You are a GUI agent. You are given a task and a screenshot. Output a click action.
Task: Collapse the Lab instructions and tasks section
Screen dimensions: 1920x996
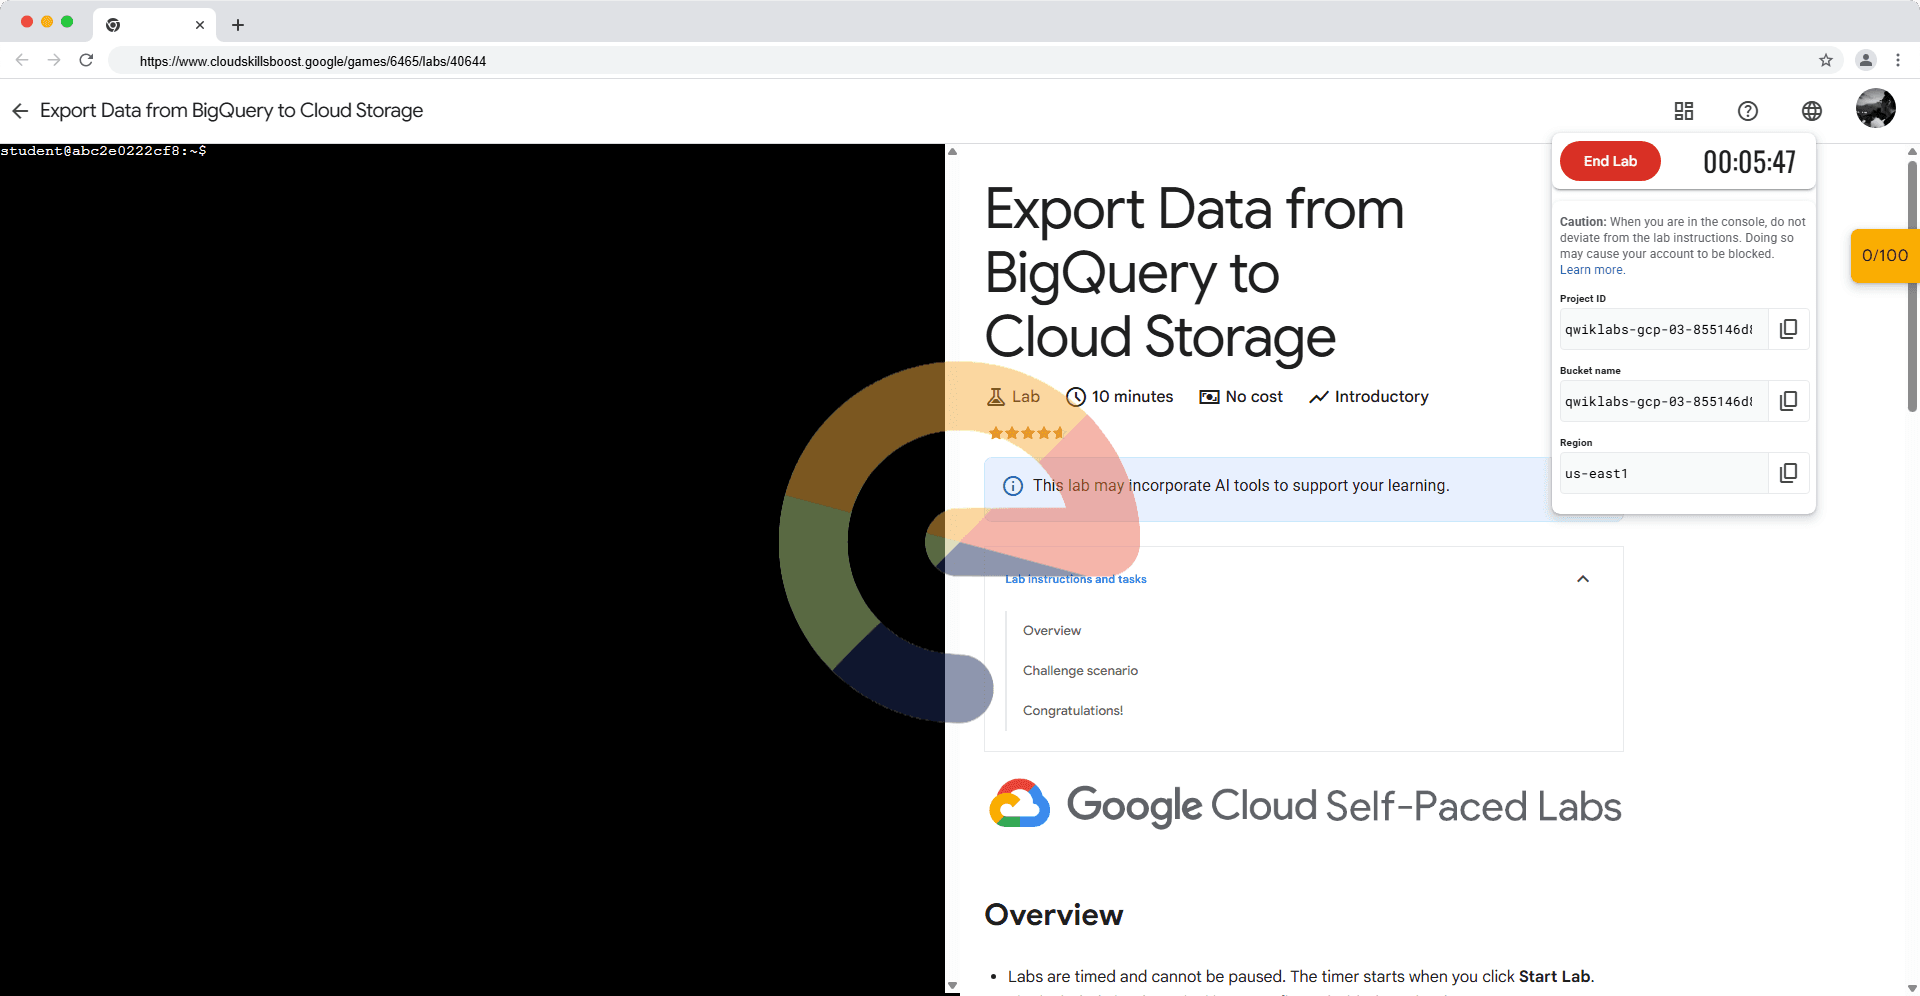1583,579
